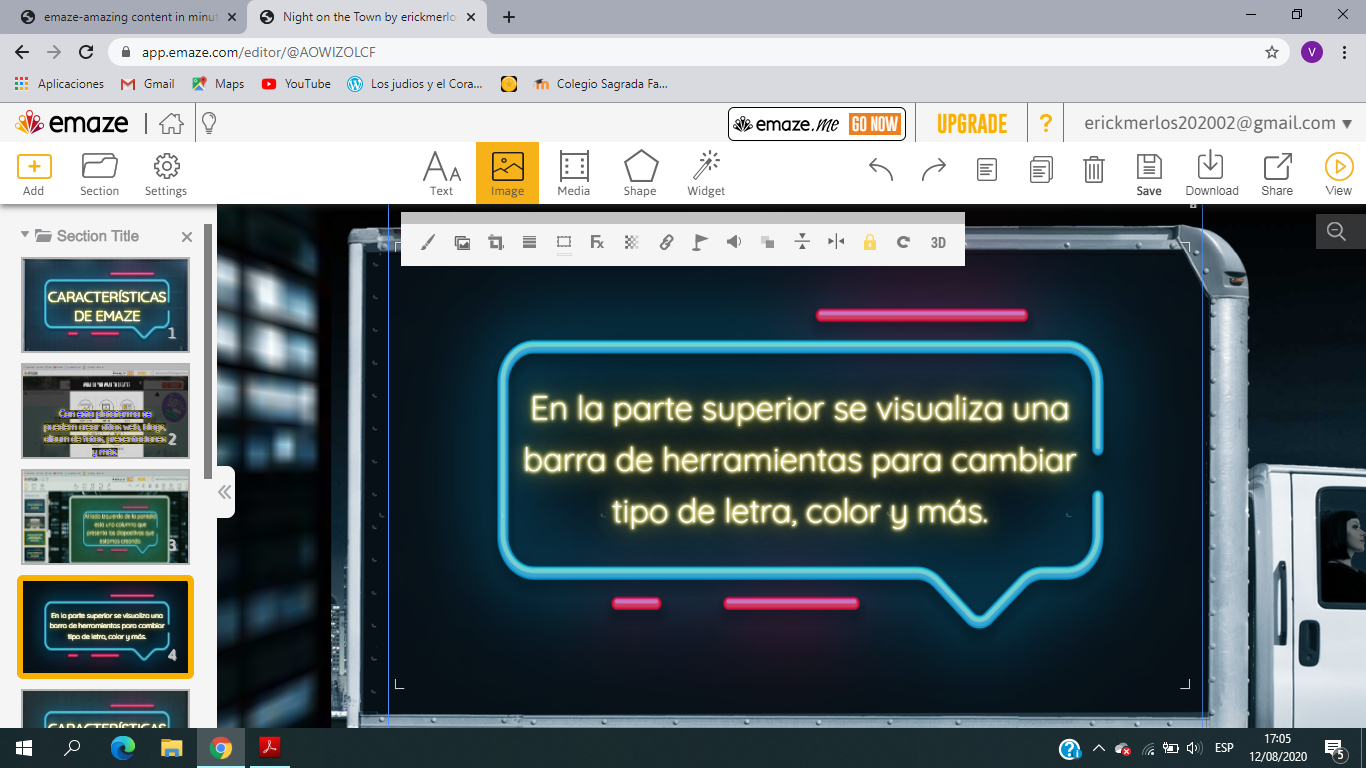Save the presentation

pos(1149,174)
